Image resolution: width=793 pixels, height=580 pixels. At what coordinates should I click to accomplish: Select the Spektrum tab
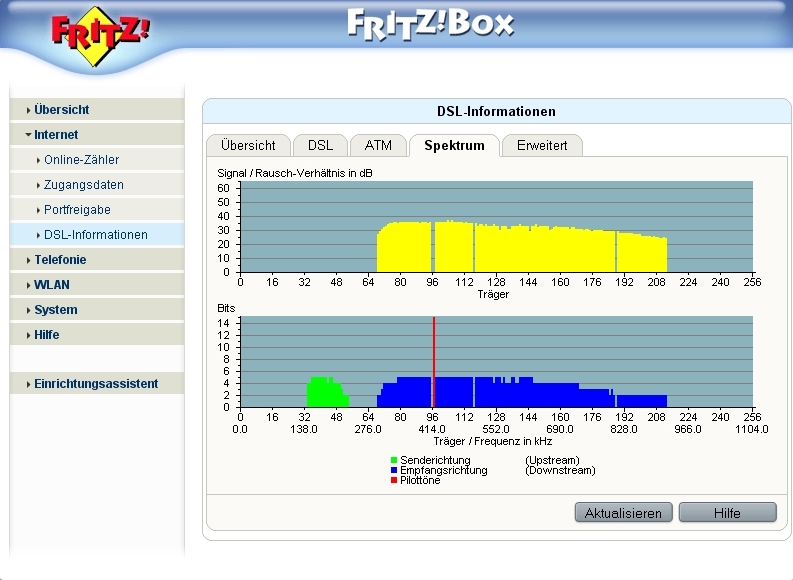[x=454, y=146]
